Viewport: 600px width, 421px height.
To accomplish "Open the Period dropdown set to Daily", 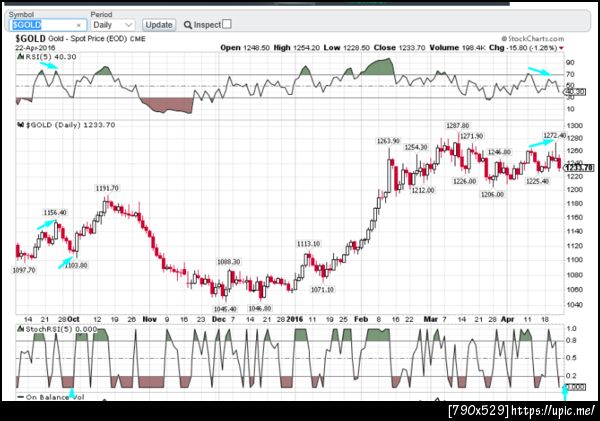I will (113, 25).
